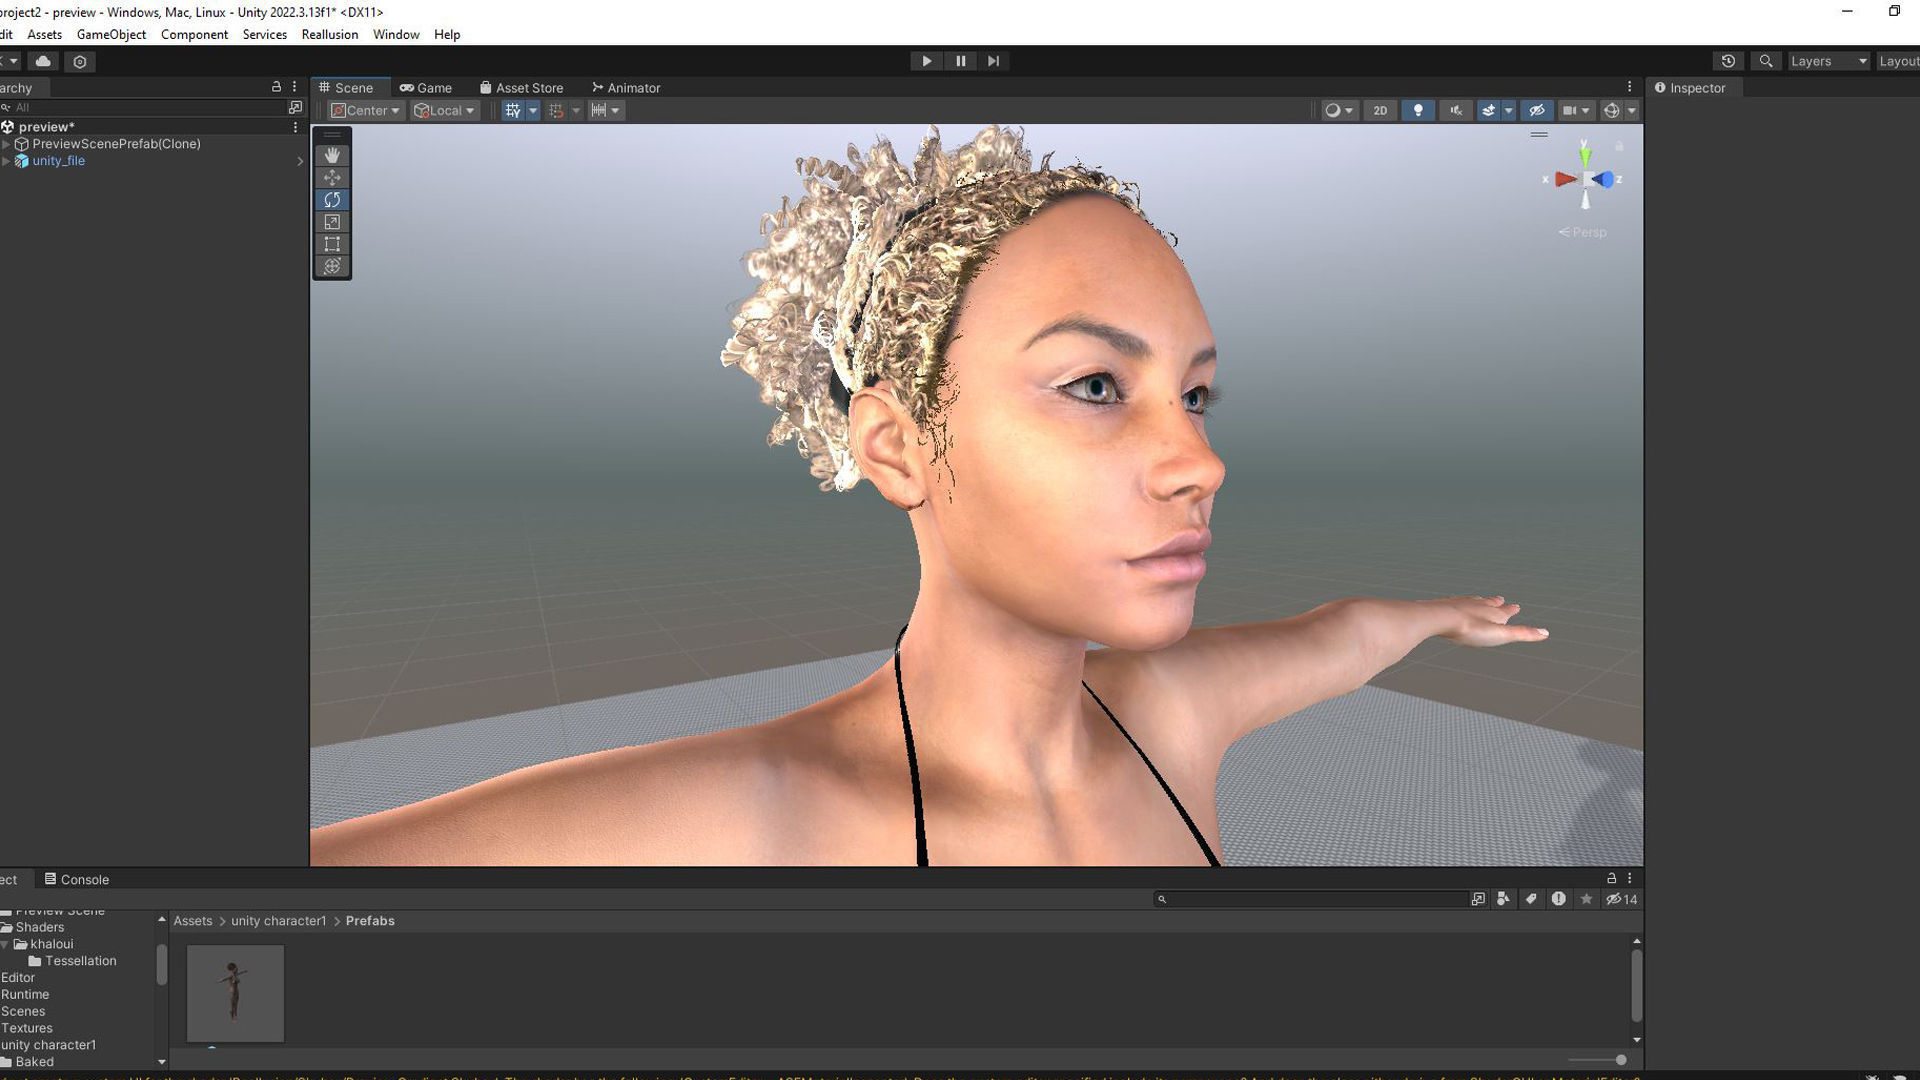
Task: Switch to the Animator tab
Action: point(626,88)
